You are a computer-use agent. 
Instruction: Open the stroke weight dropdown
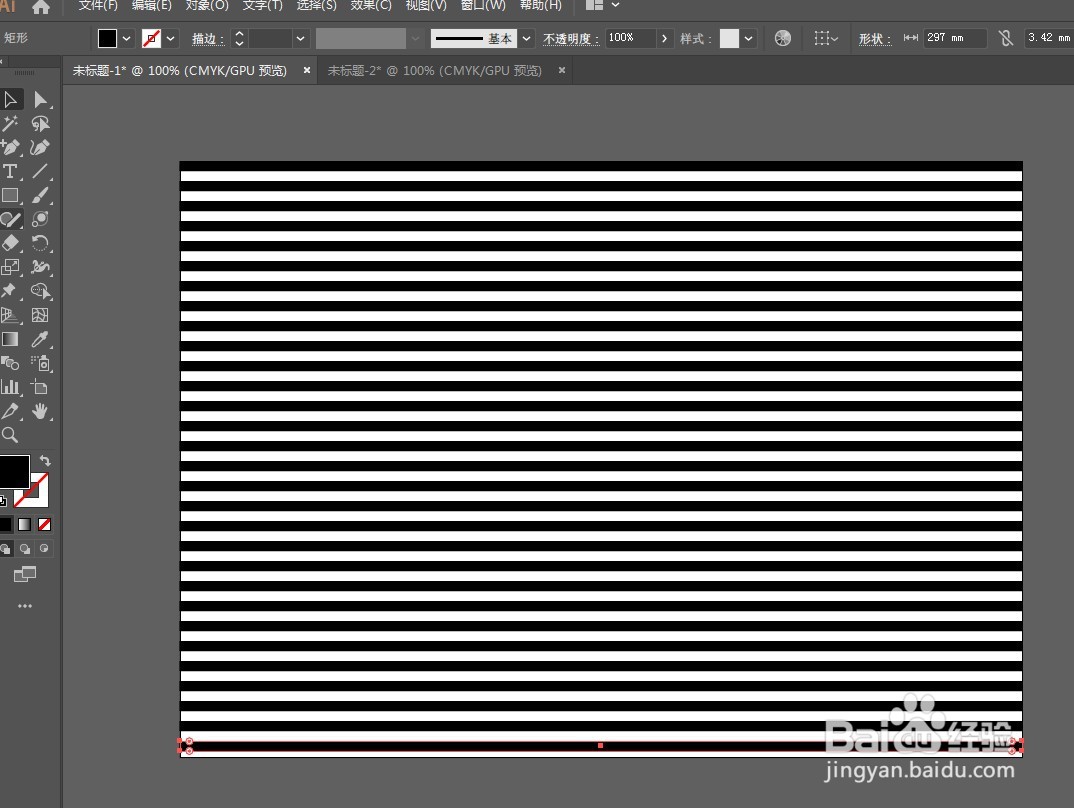(x=300, y=38)
